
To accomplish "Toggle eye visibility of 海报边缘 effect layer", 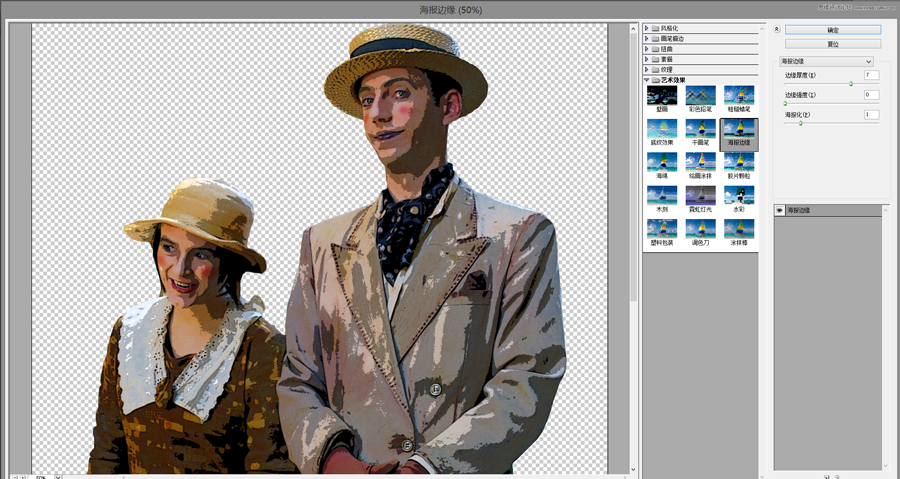I will pyautogui.click(x=780, y=211).
